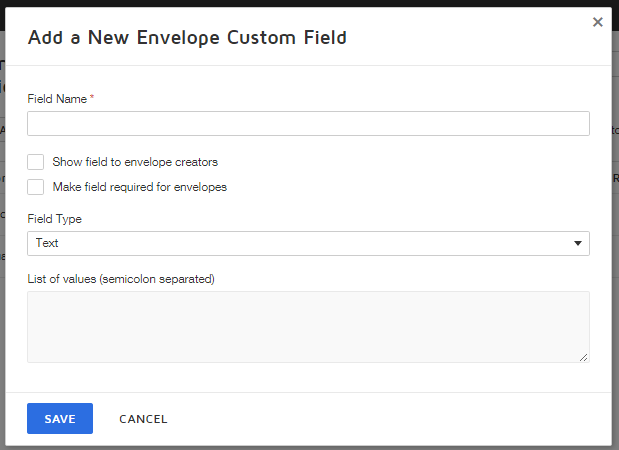Click the text area resize grip
Image resolution: width=619 pixels, height=450 pixels.
click(x=583, y=356)
